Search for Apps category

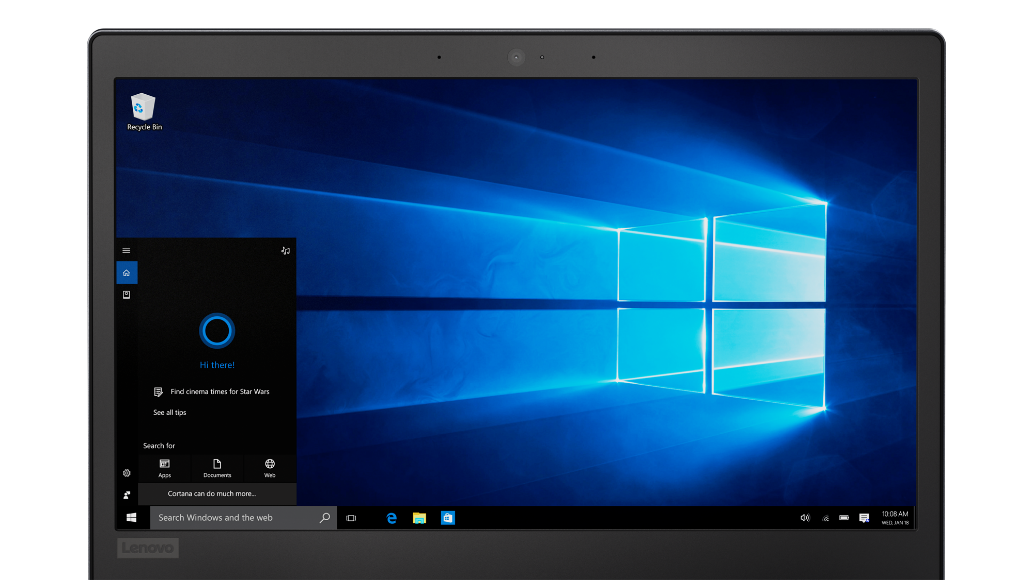(165, 467)
